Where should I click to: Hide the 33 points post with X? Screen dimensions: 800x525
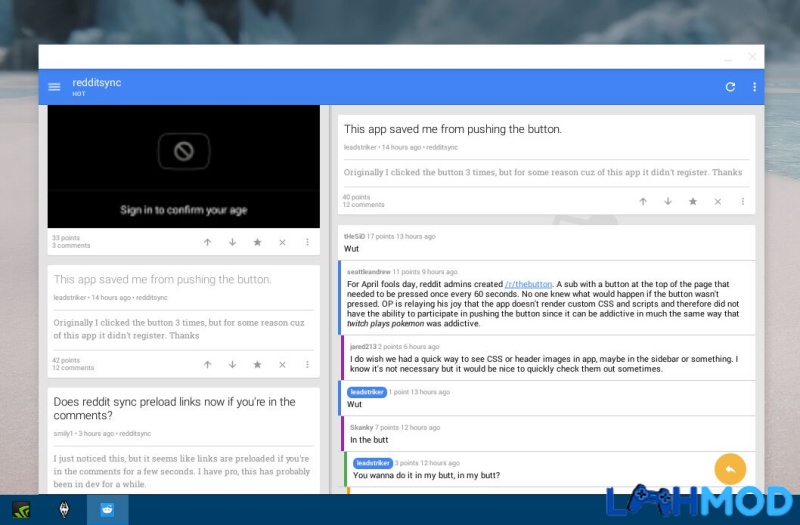282,242
